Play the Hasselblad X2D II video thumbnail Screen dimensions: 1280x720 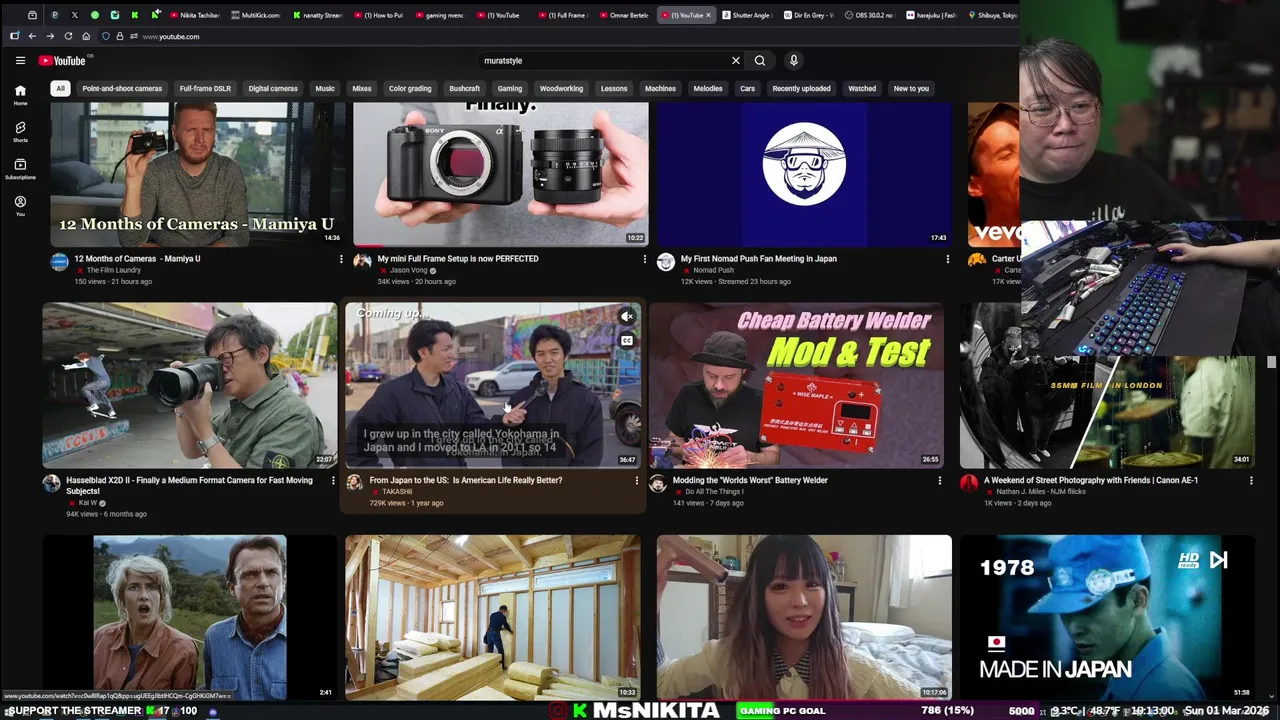[190, 385]
